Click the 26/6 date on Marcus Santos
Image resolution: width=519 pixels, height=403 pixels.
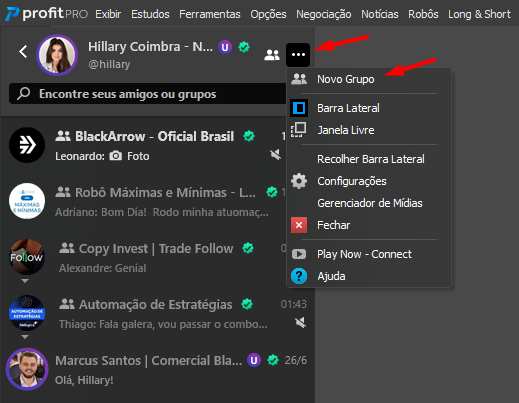296,360
